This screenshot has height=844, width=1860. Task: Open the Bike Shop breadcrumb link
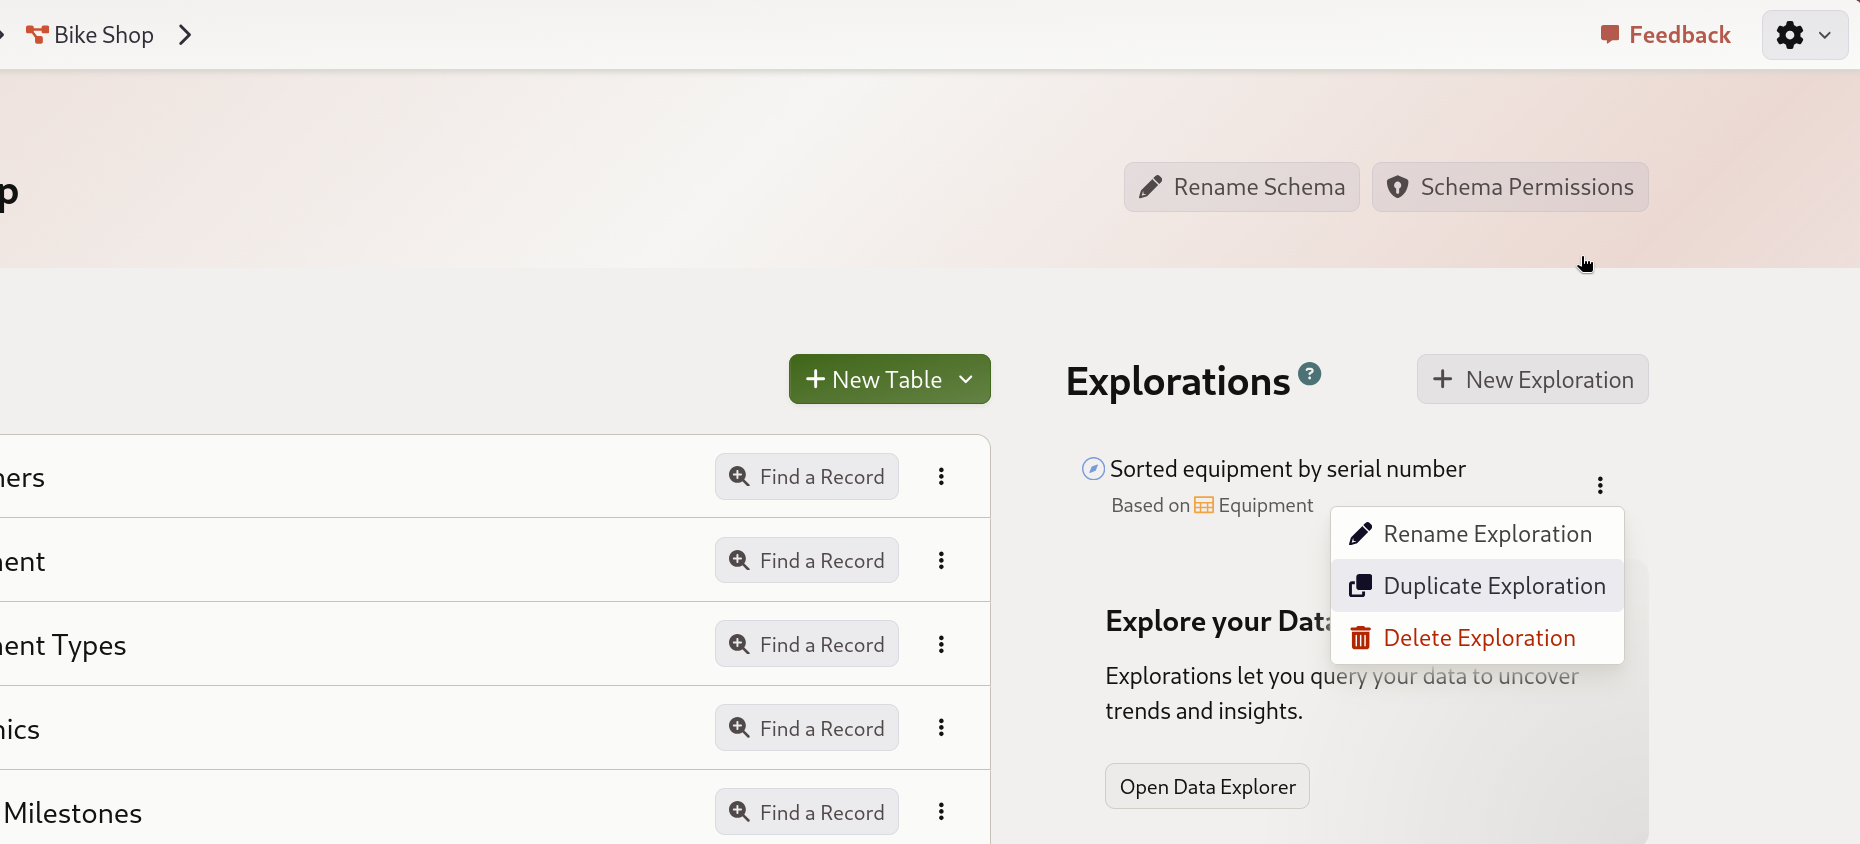[x=90, y=35]
